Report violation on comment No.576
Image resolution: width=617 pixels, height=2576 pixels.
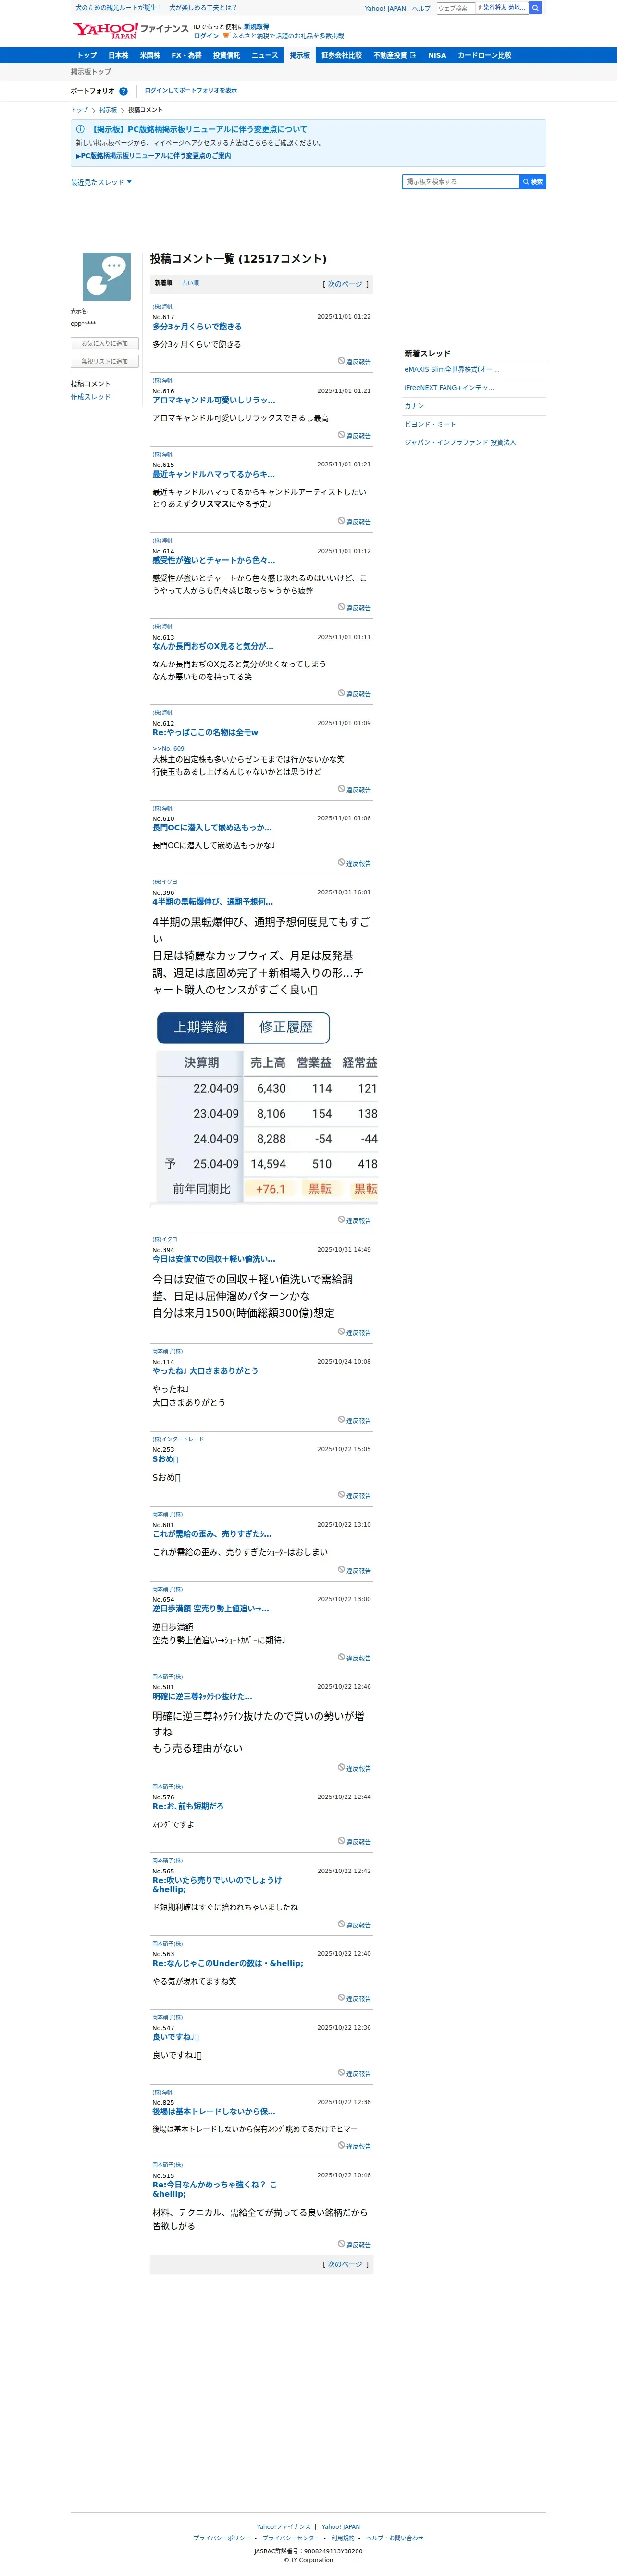coord(354,1842)
